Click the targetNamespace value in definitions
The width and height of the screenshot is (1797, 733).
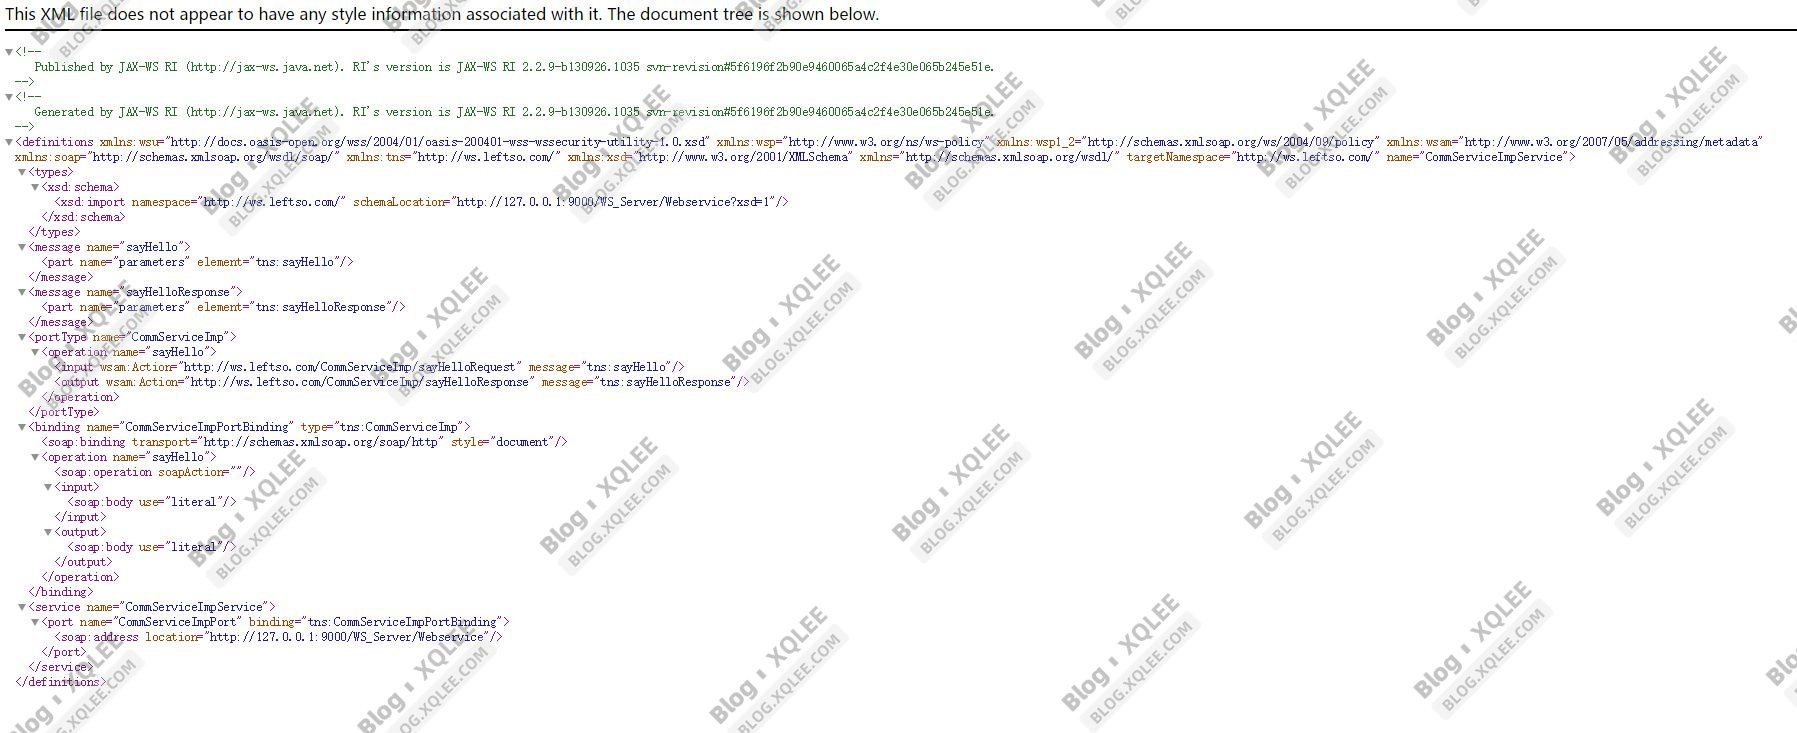click(x=1306, y=157)
